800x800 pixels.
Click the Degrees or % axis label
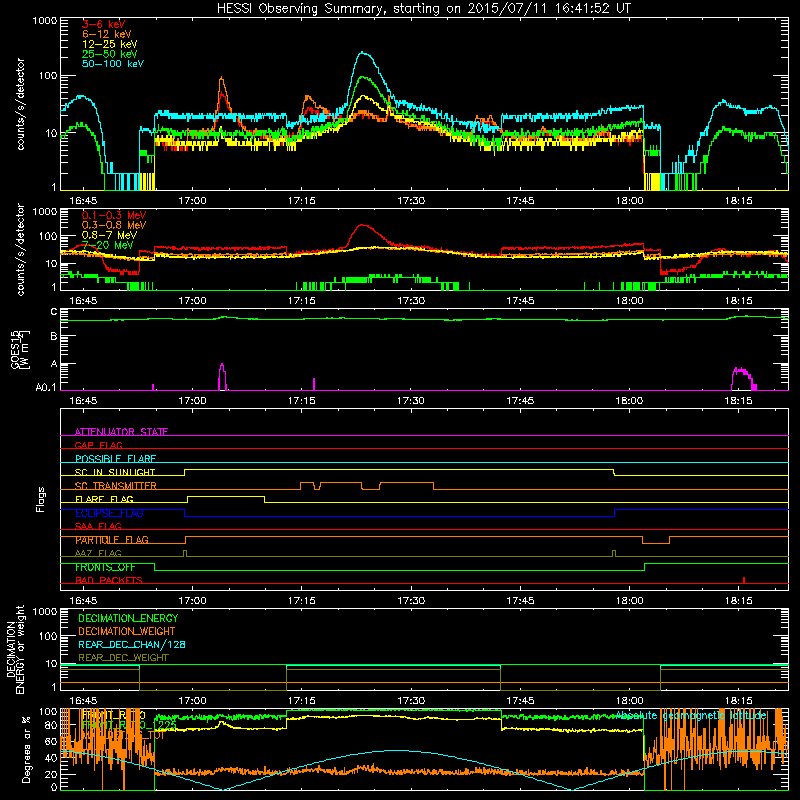[x=26, y=750]
